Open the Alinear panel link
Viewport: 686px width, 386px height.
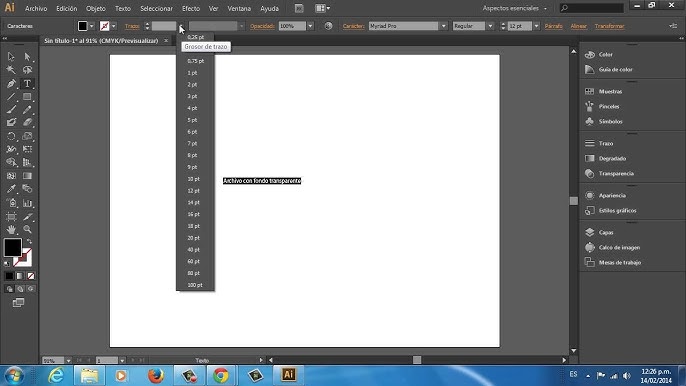pyautogui.click(x=578, y=26)
